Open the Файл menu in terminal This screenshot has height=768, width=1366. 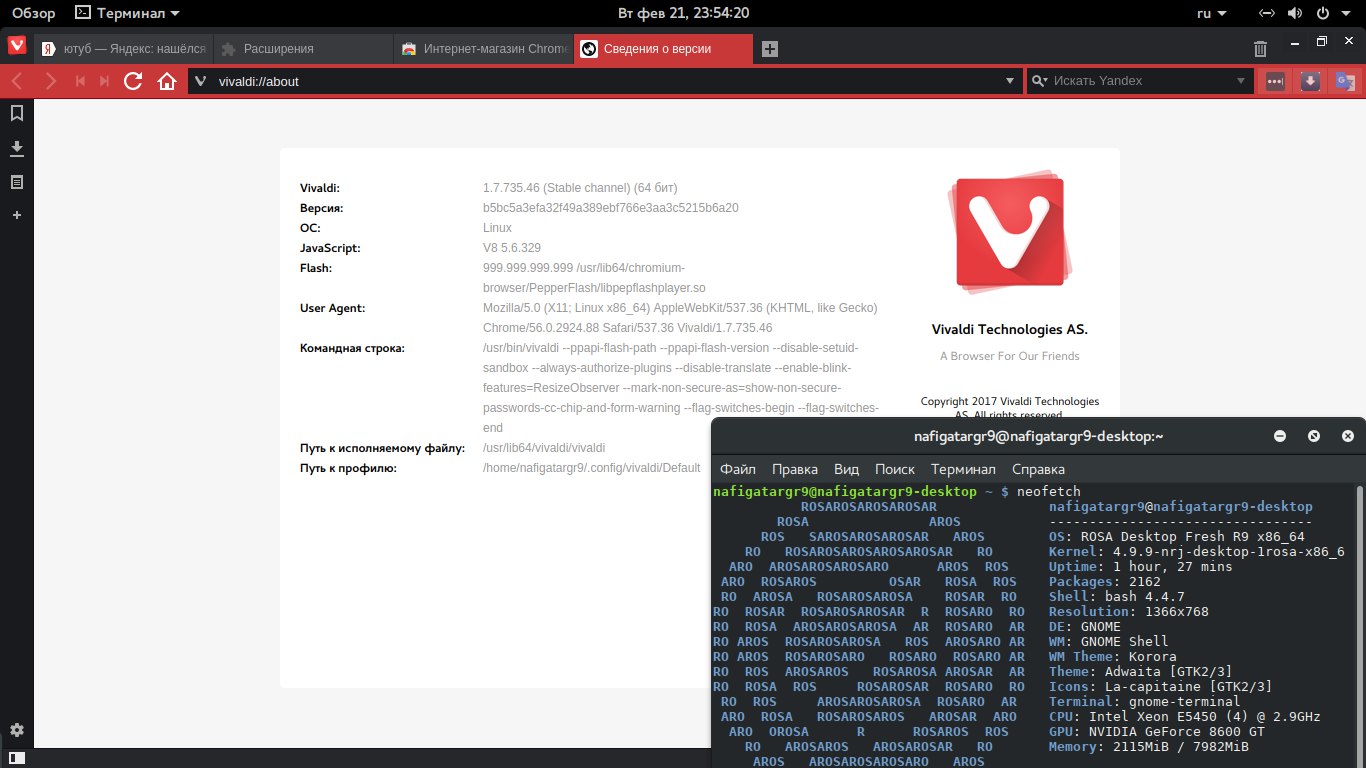coord(738,469)
